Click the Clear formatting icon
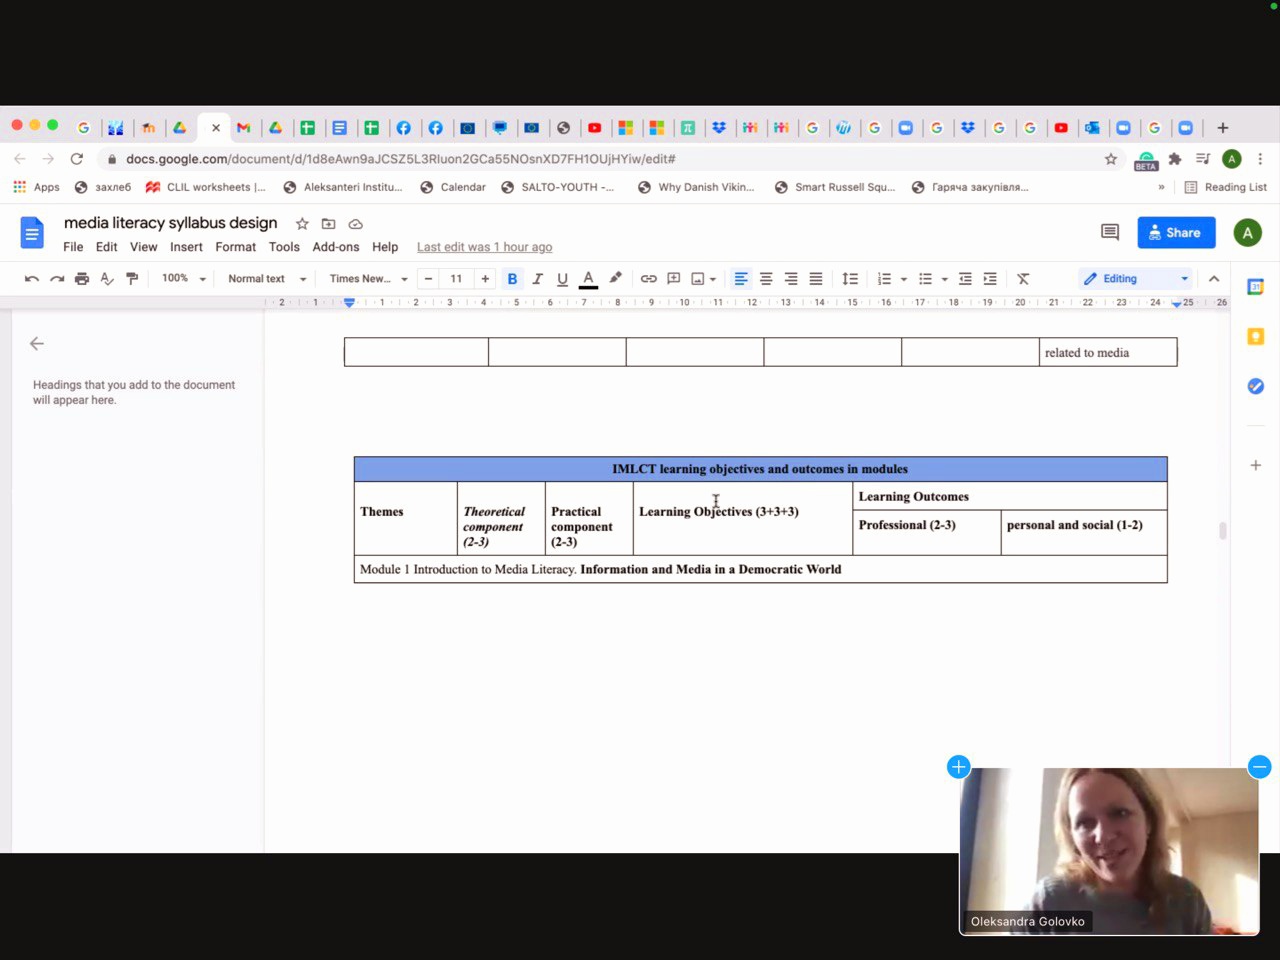 pos(1023,279)
